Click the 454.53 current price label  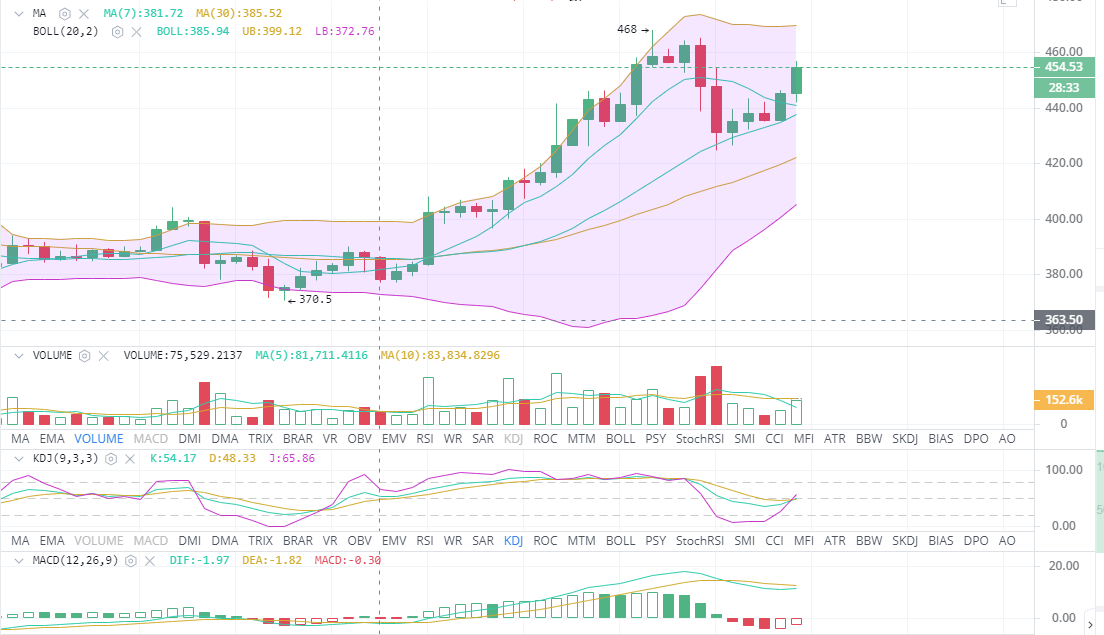[1064, 67]
